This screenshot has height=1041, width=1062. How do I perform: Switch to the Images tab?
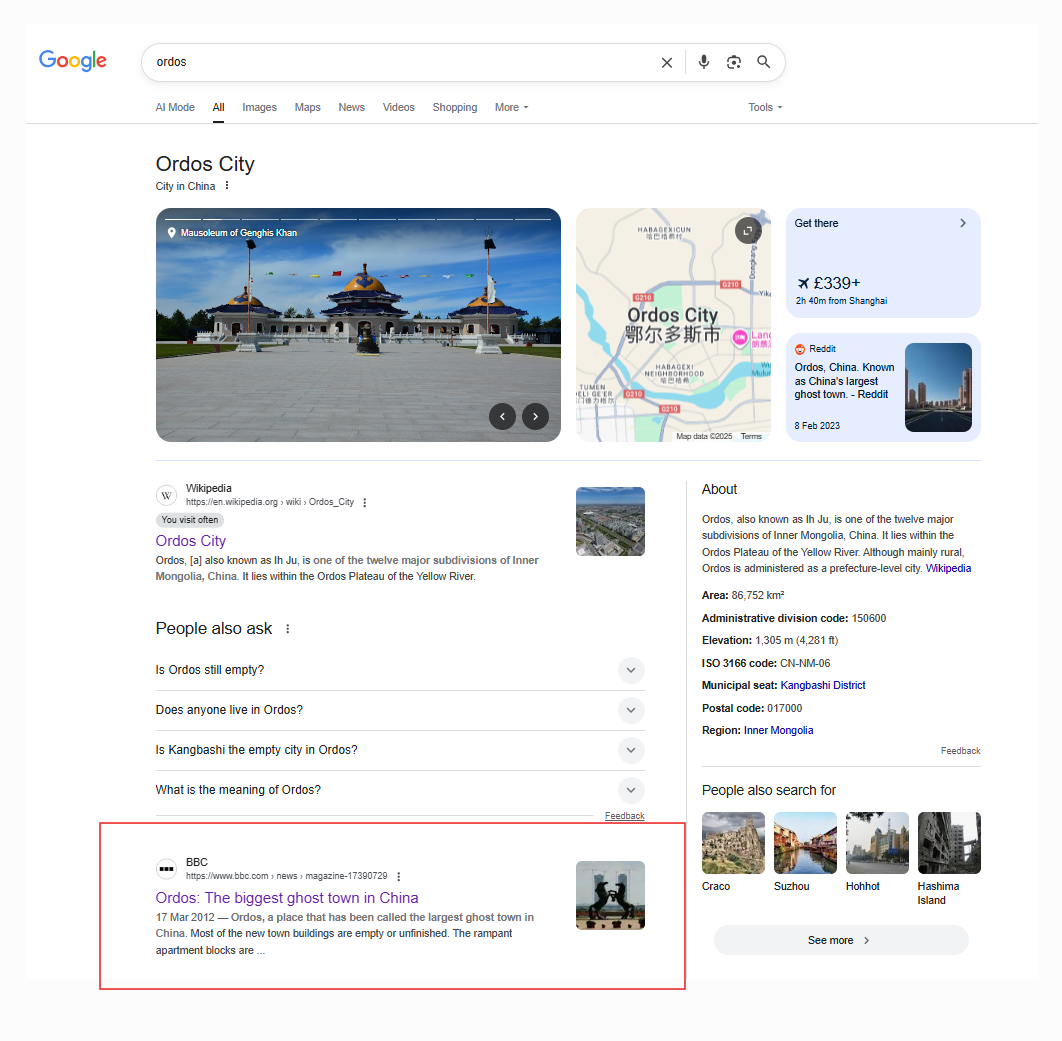[x=259, y=107]
